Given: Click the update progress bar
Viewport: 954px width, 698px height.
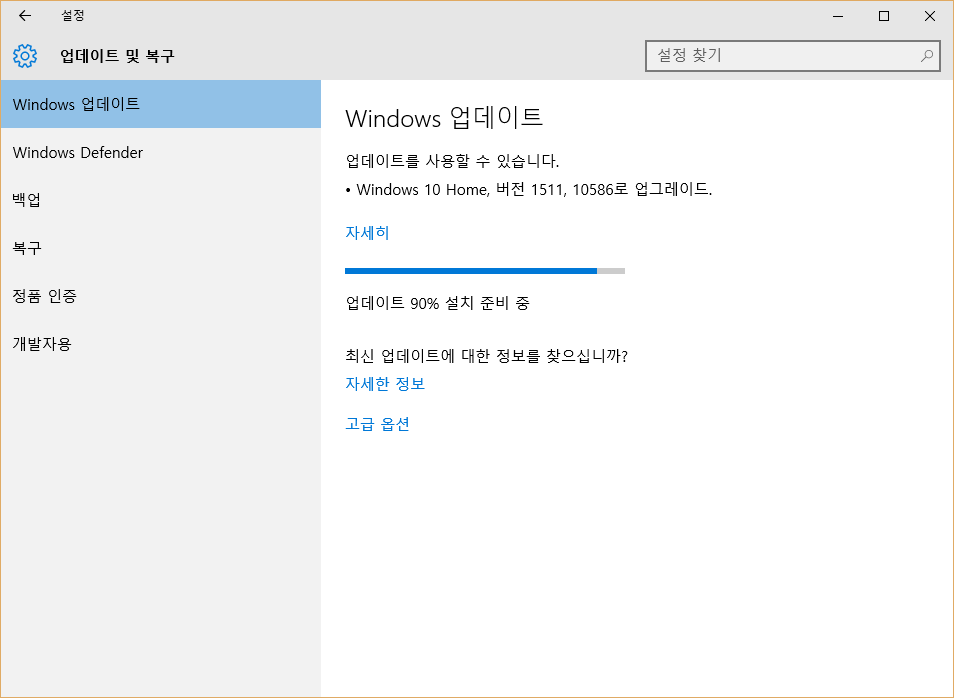Looking at the screenshot, I should (485, 271).
